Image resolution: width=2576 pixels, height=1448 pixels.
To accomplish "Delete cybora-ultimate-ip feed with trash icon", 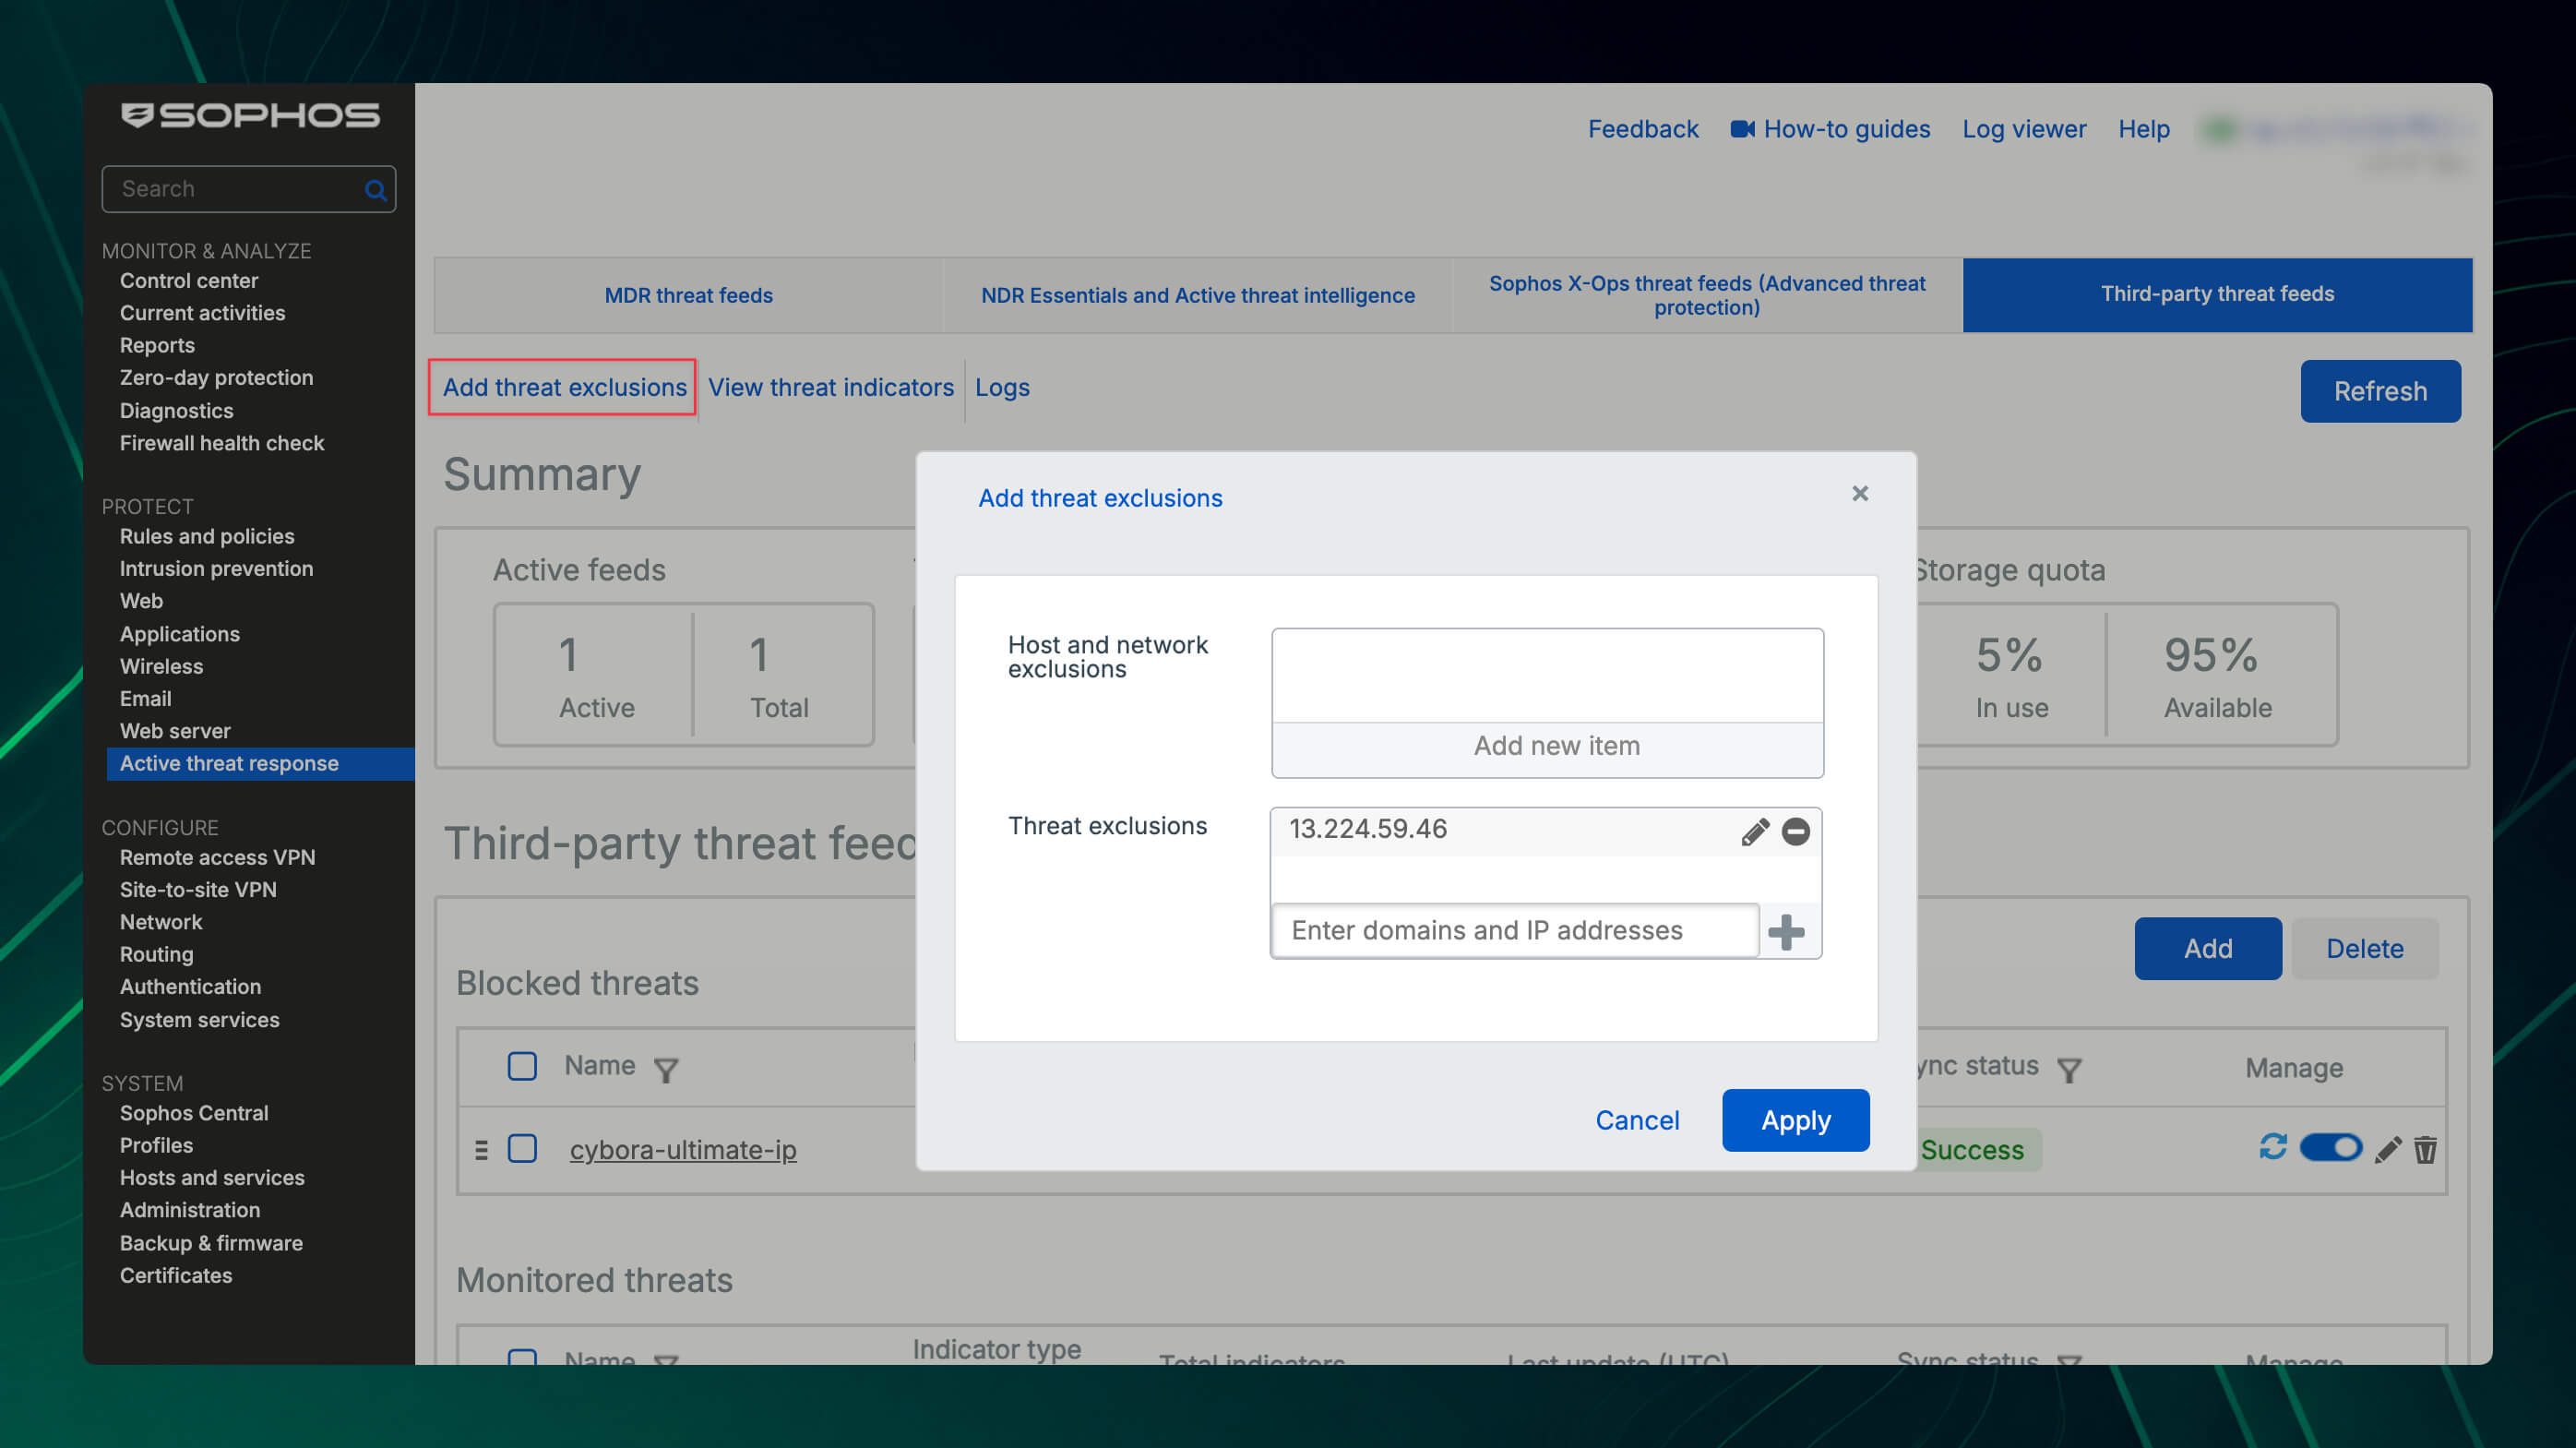I will (2425, 1149).
